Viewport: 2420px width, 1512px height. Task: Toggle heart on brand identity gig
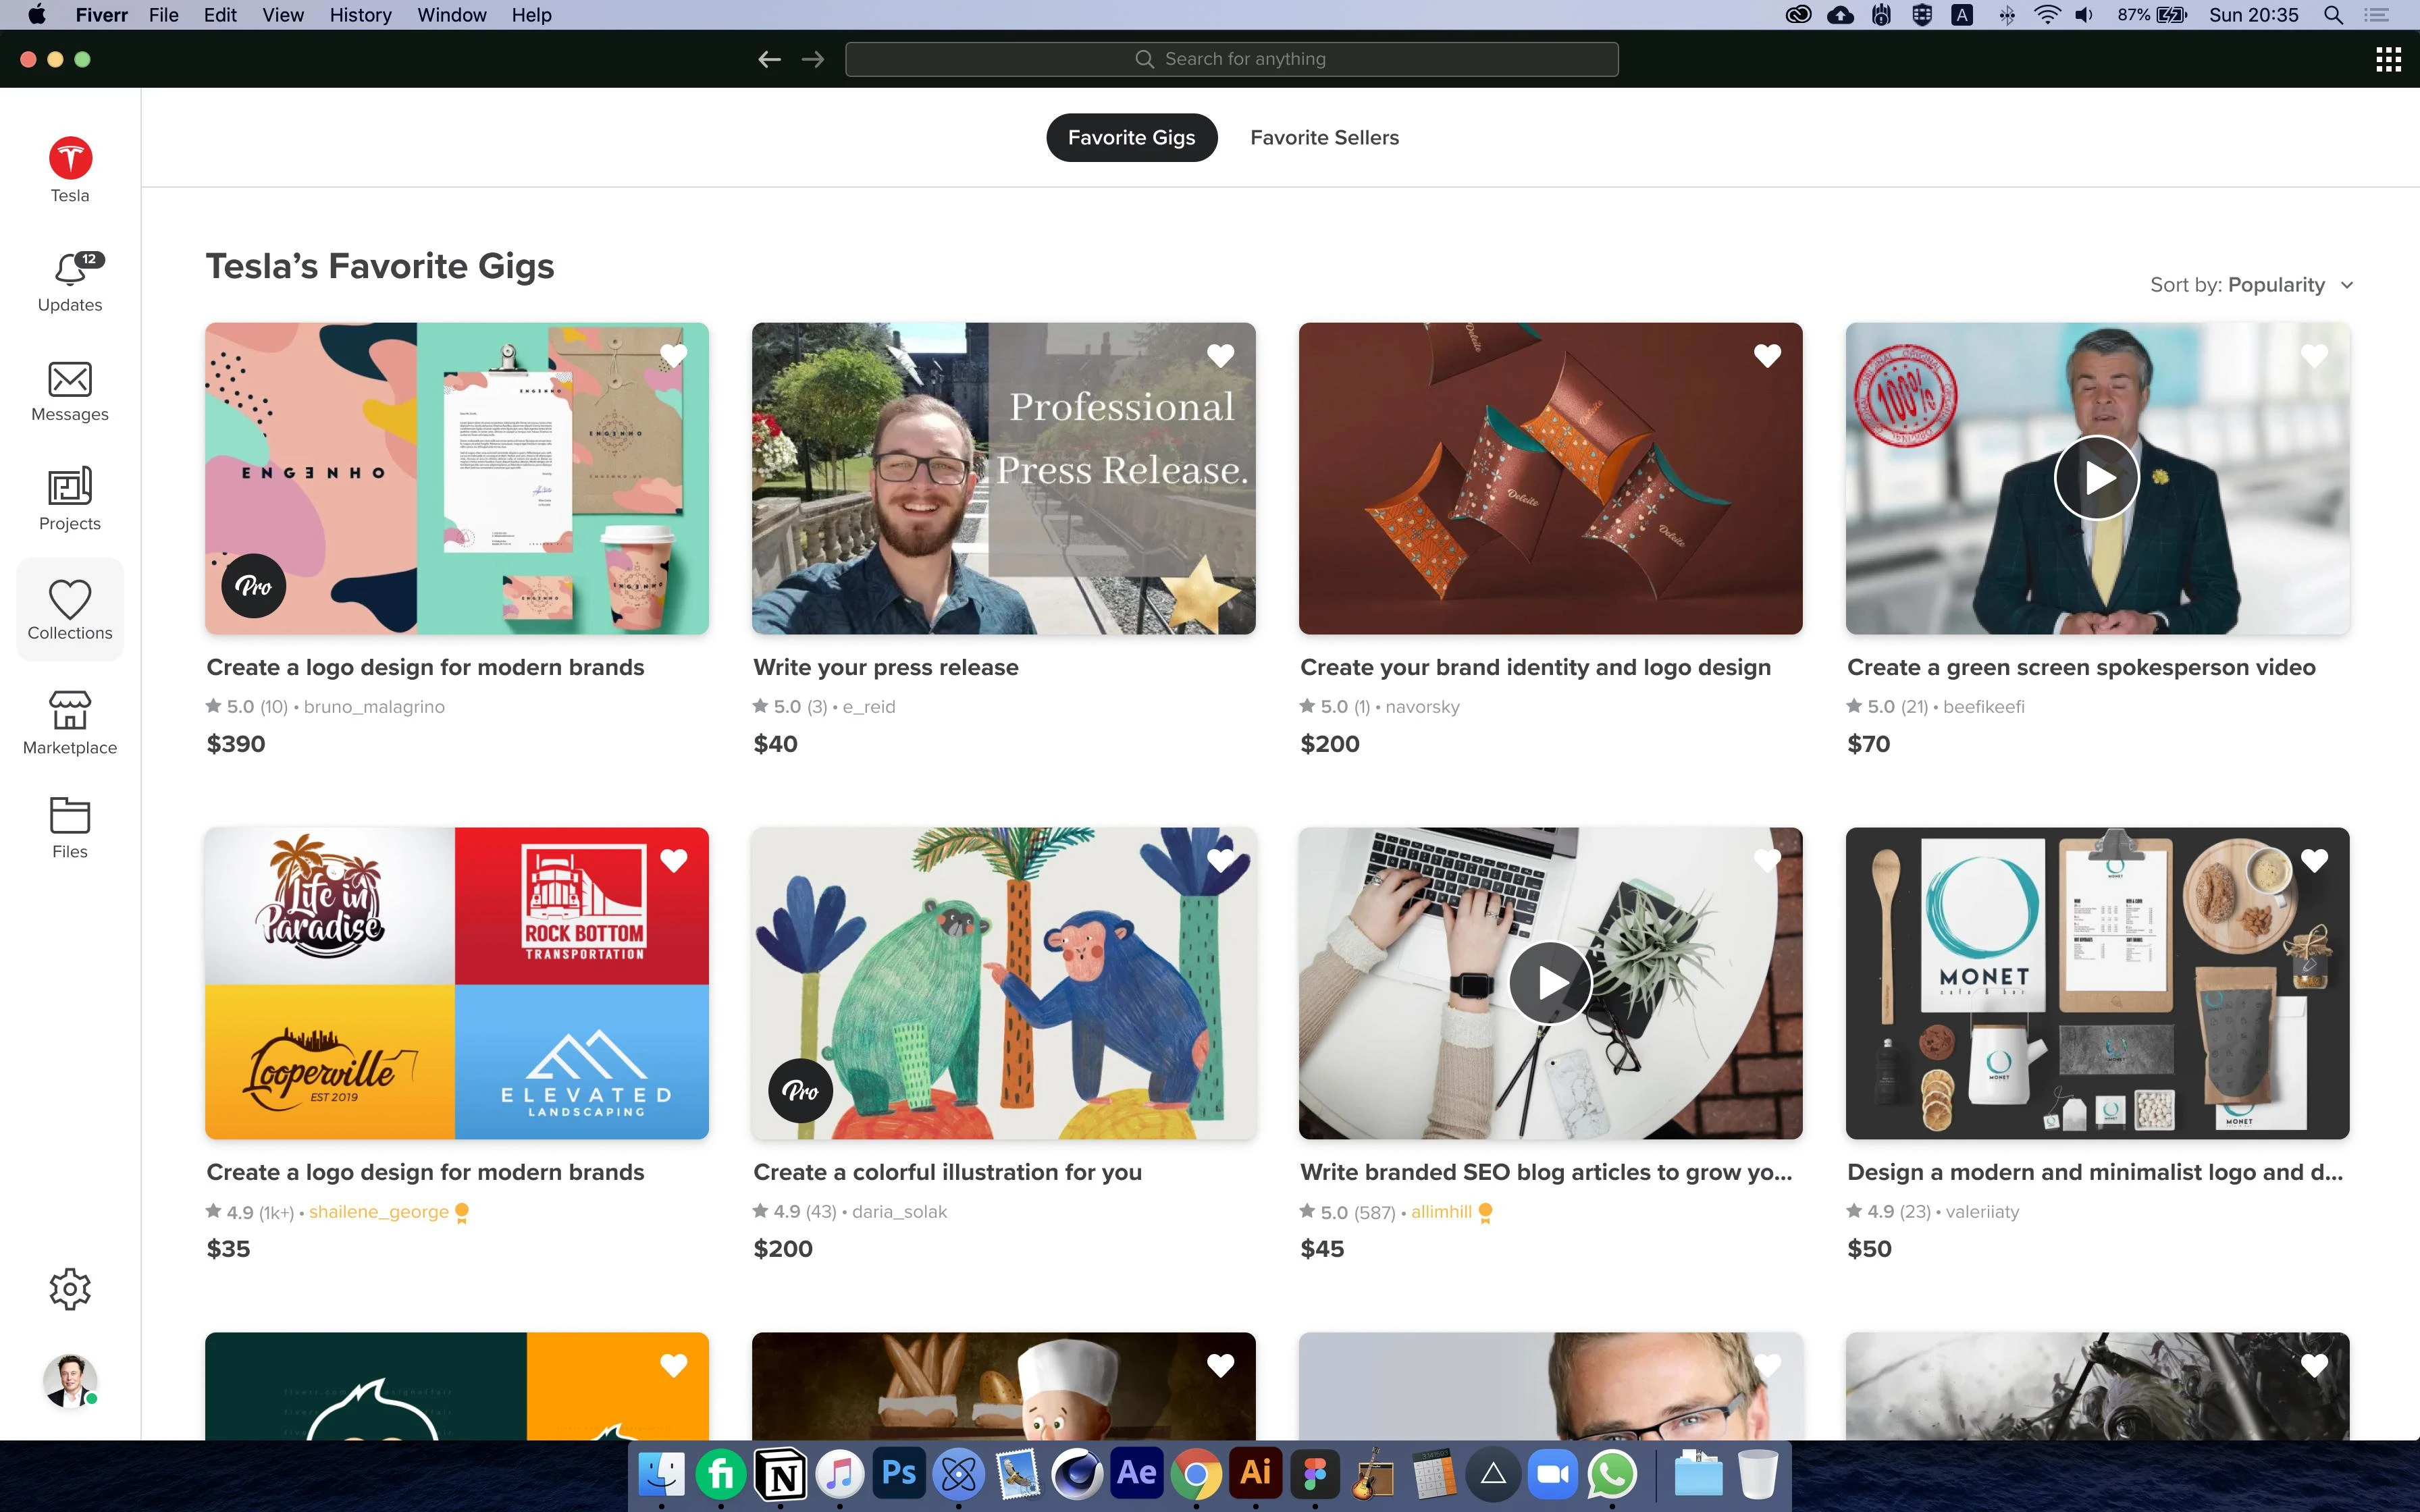coord(1767,355)
